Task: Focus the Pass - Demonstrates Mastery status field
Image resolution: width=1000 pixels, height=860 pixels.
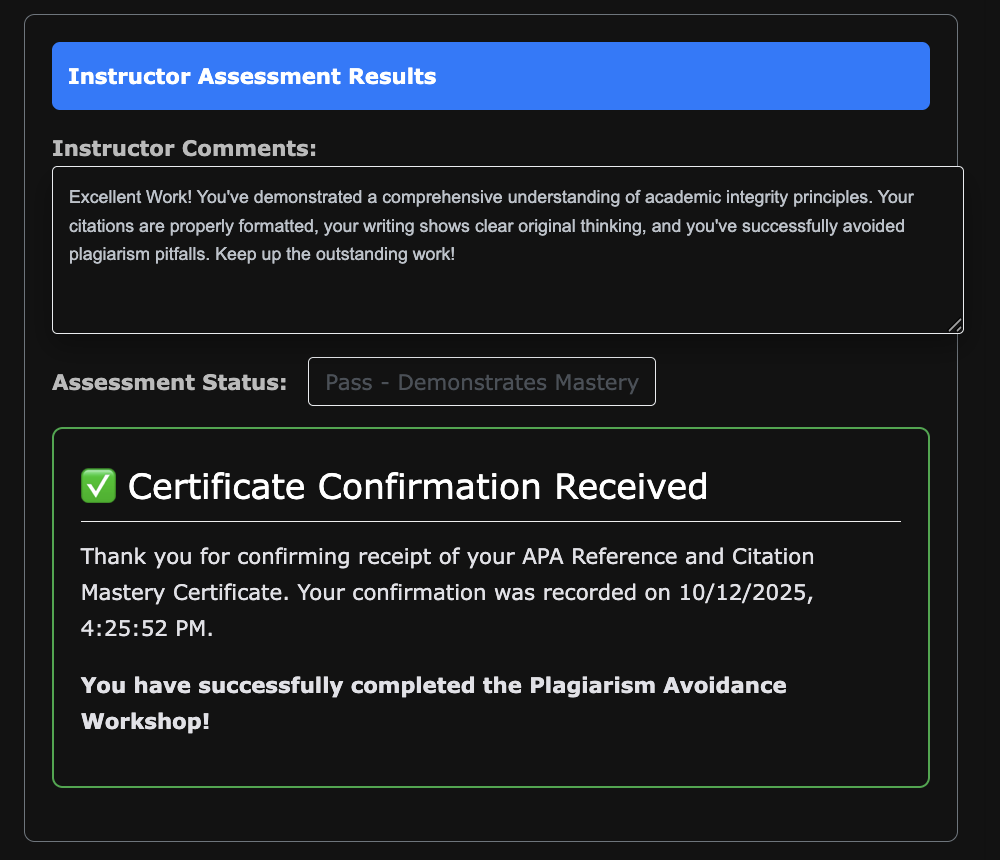Action: (481, 382)
